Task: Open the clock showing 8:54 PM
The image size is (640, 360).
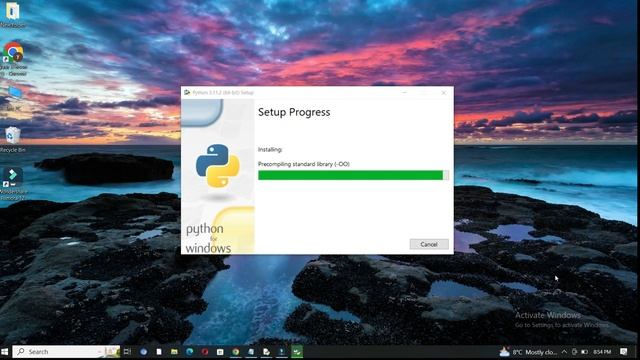Action: click(x=602, y=351)
